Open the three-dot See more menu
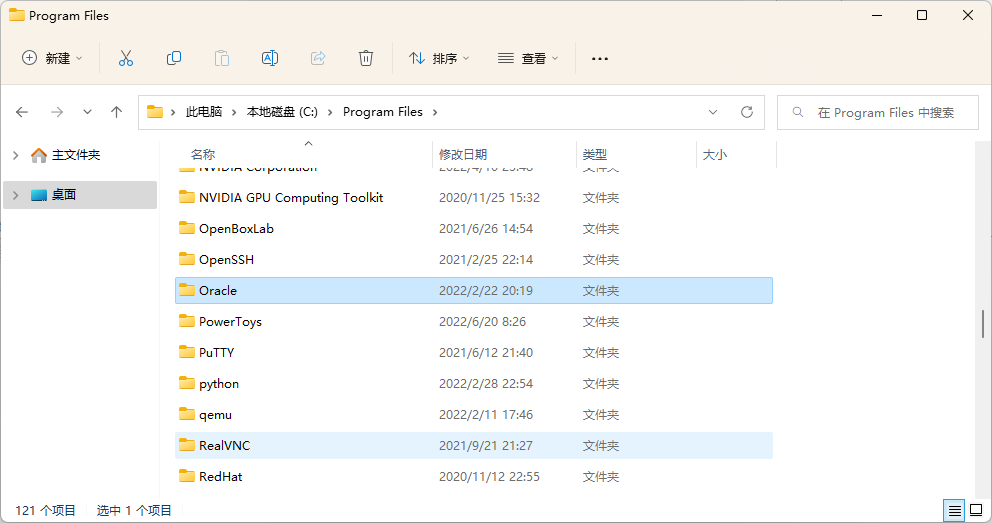This screenshot has height=523, width=992. 600,59
